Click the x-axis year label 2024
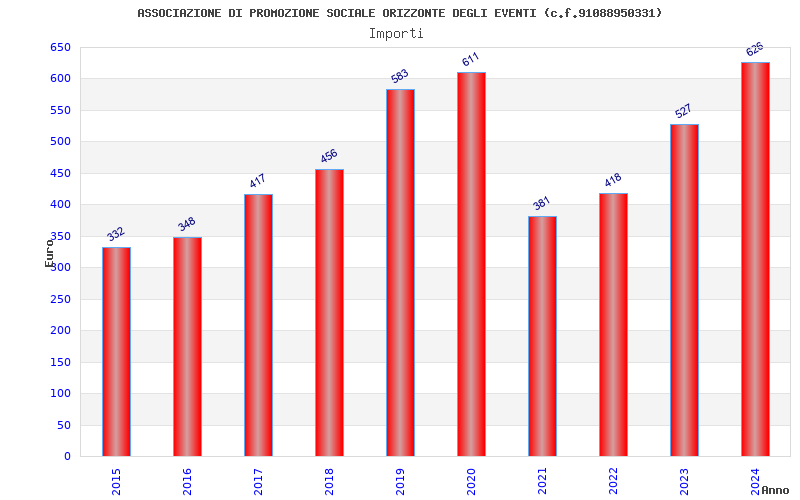Viewport: 800px width, 500px height. 755,482
